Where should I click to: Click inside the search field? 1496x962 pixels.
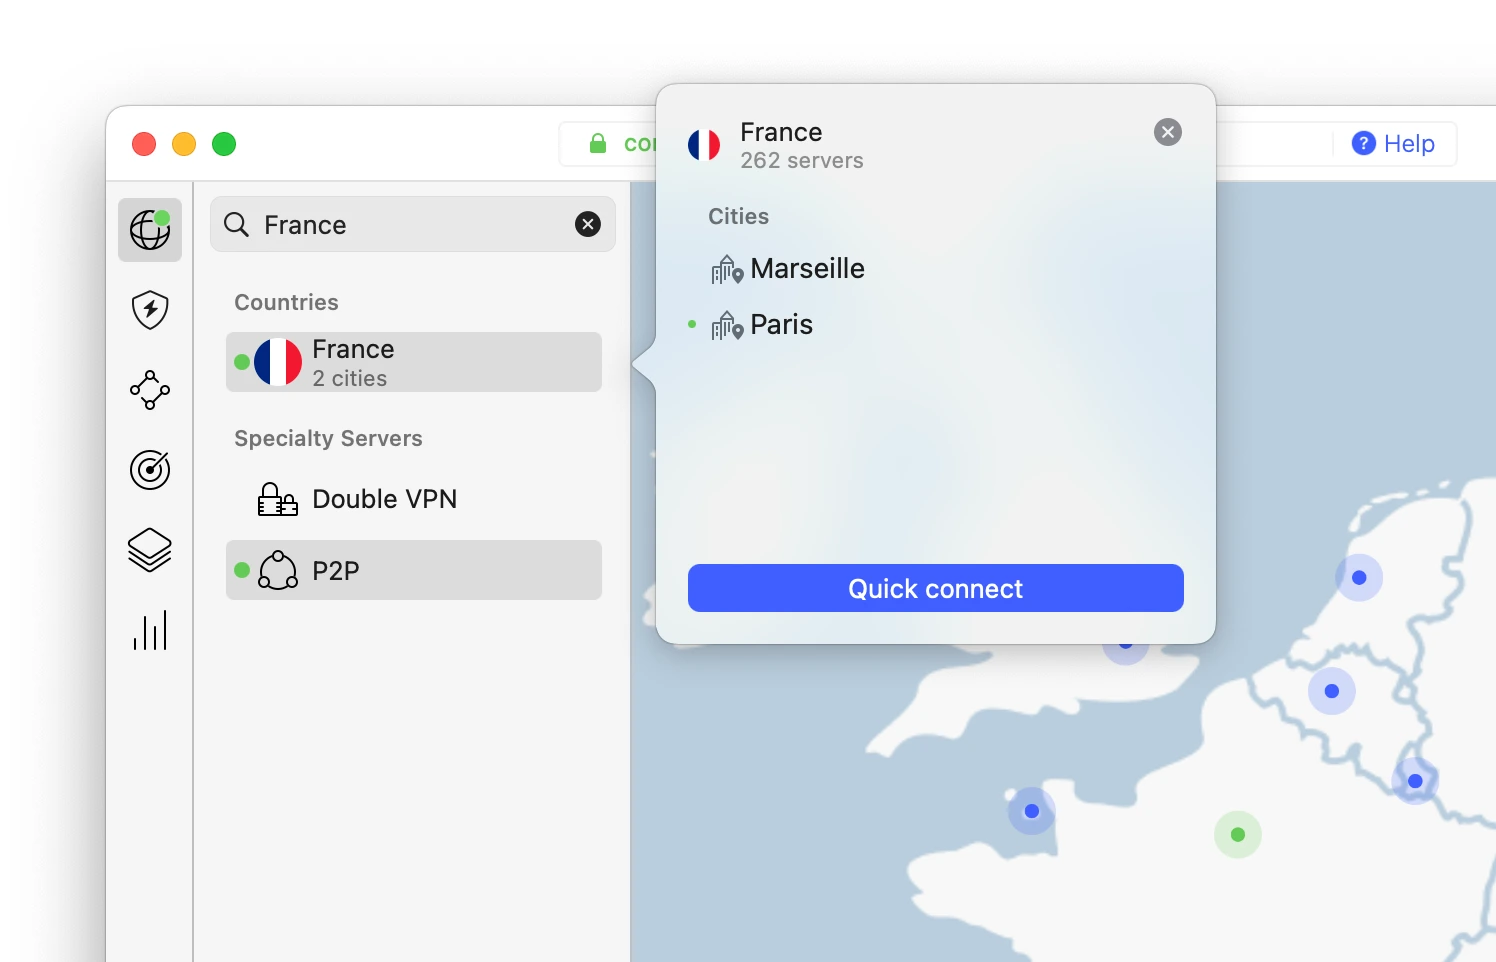pos(400,224)
